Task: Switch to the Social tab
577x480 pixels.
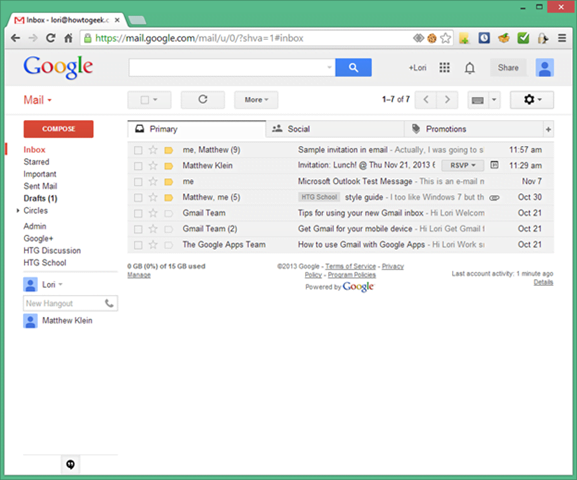Action: pos(335,129)
